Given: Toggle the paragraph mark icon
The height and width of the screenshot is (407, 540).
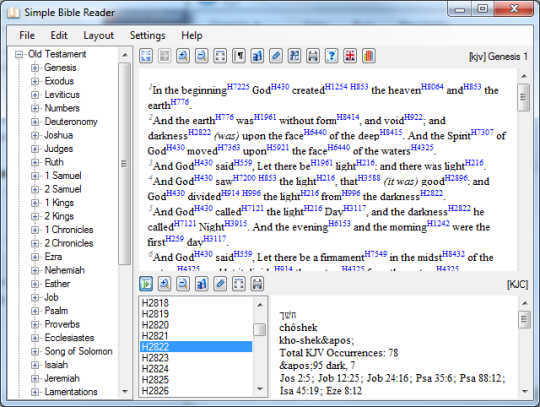Looking at the screenshot, I should point(239,56).
